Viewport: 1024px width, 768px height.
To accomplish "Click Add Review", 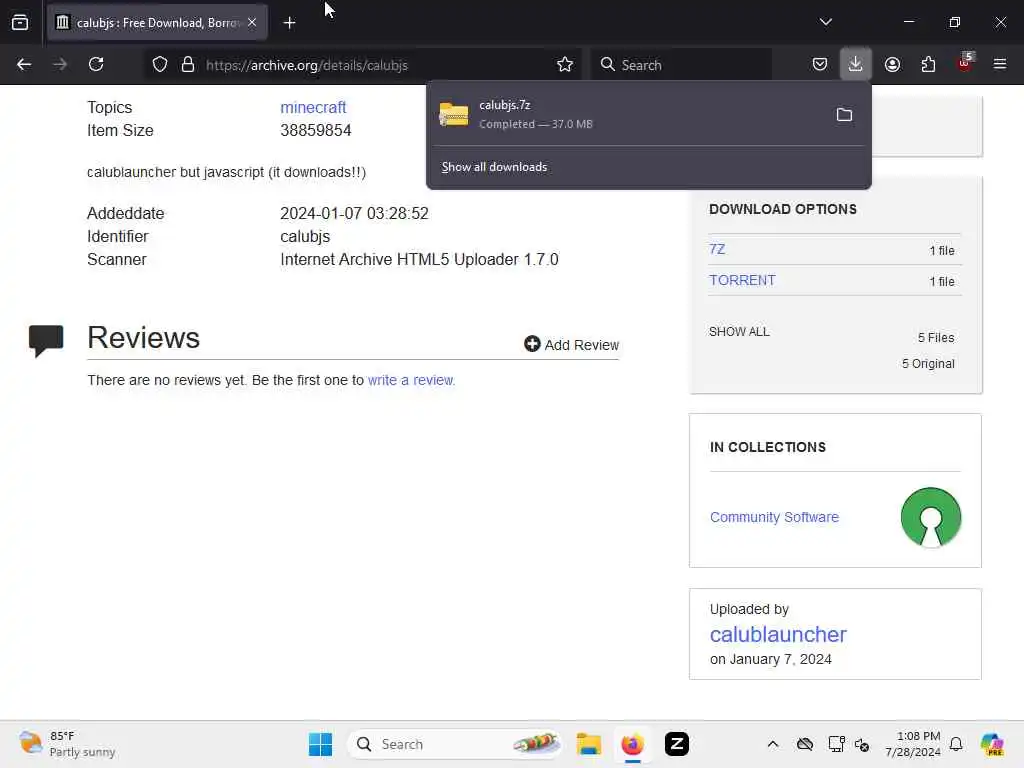I will click(571, 344).
